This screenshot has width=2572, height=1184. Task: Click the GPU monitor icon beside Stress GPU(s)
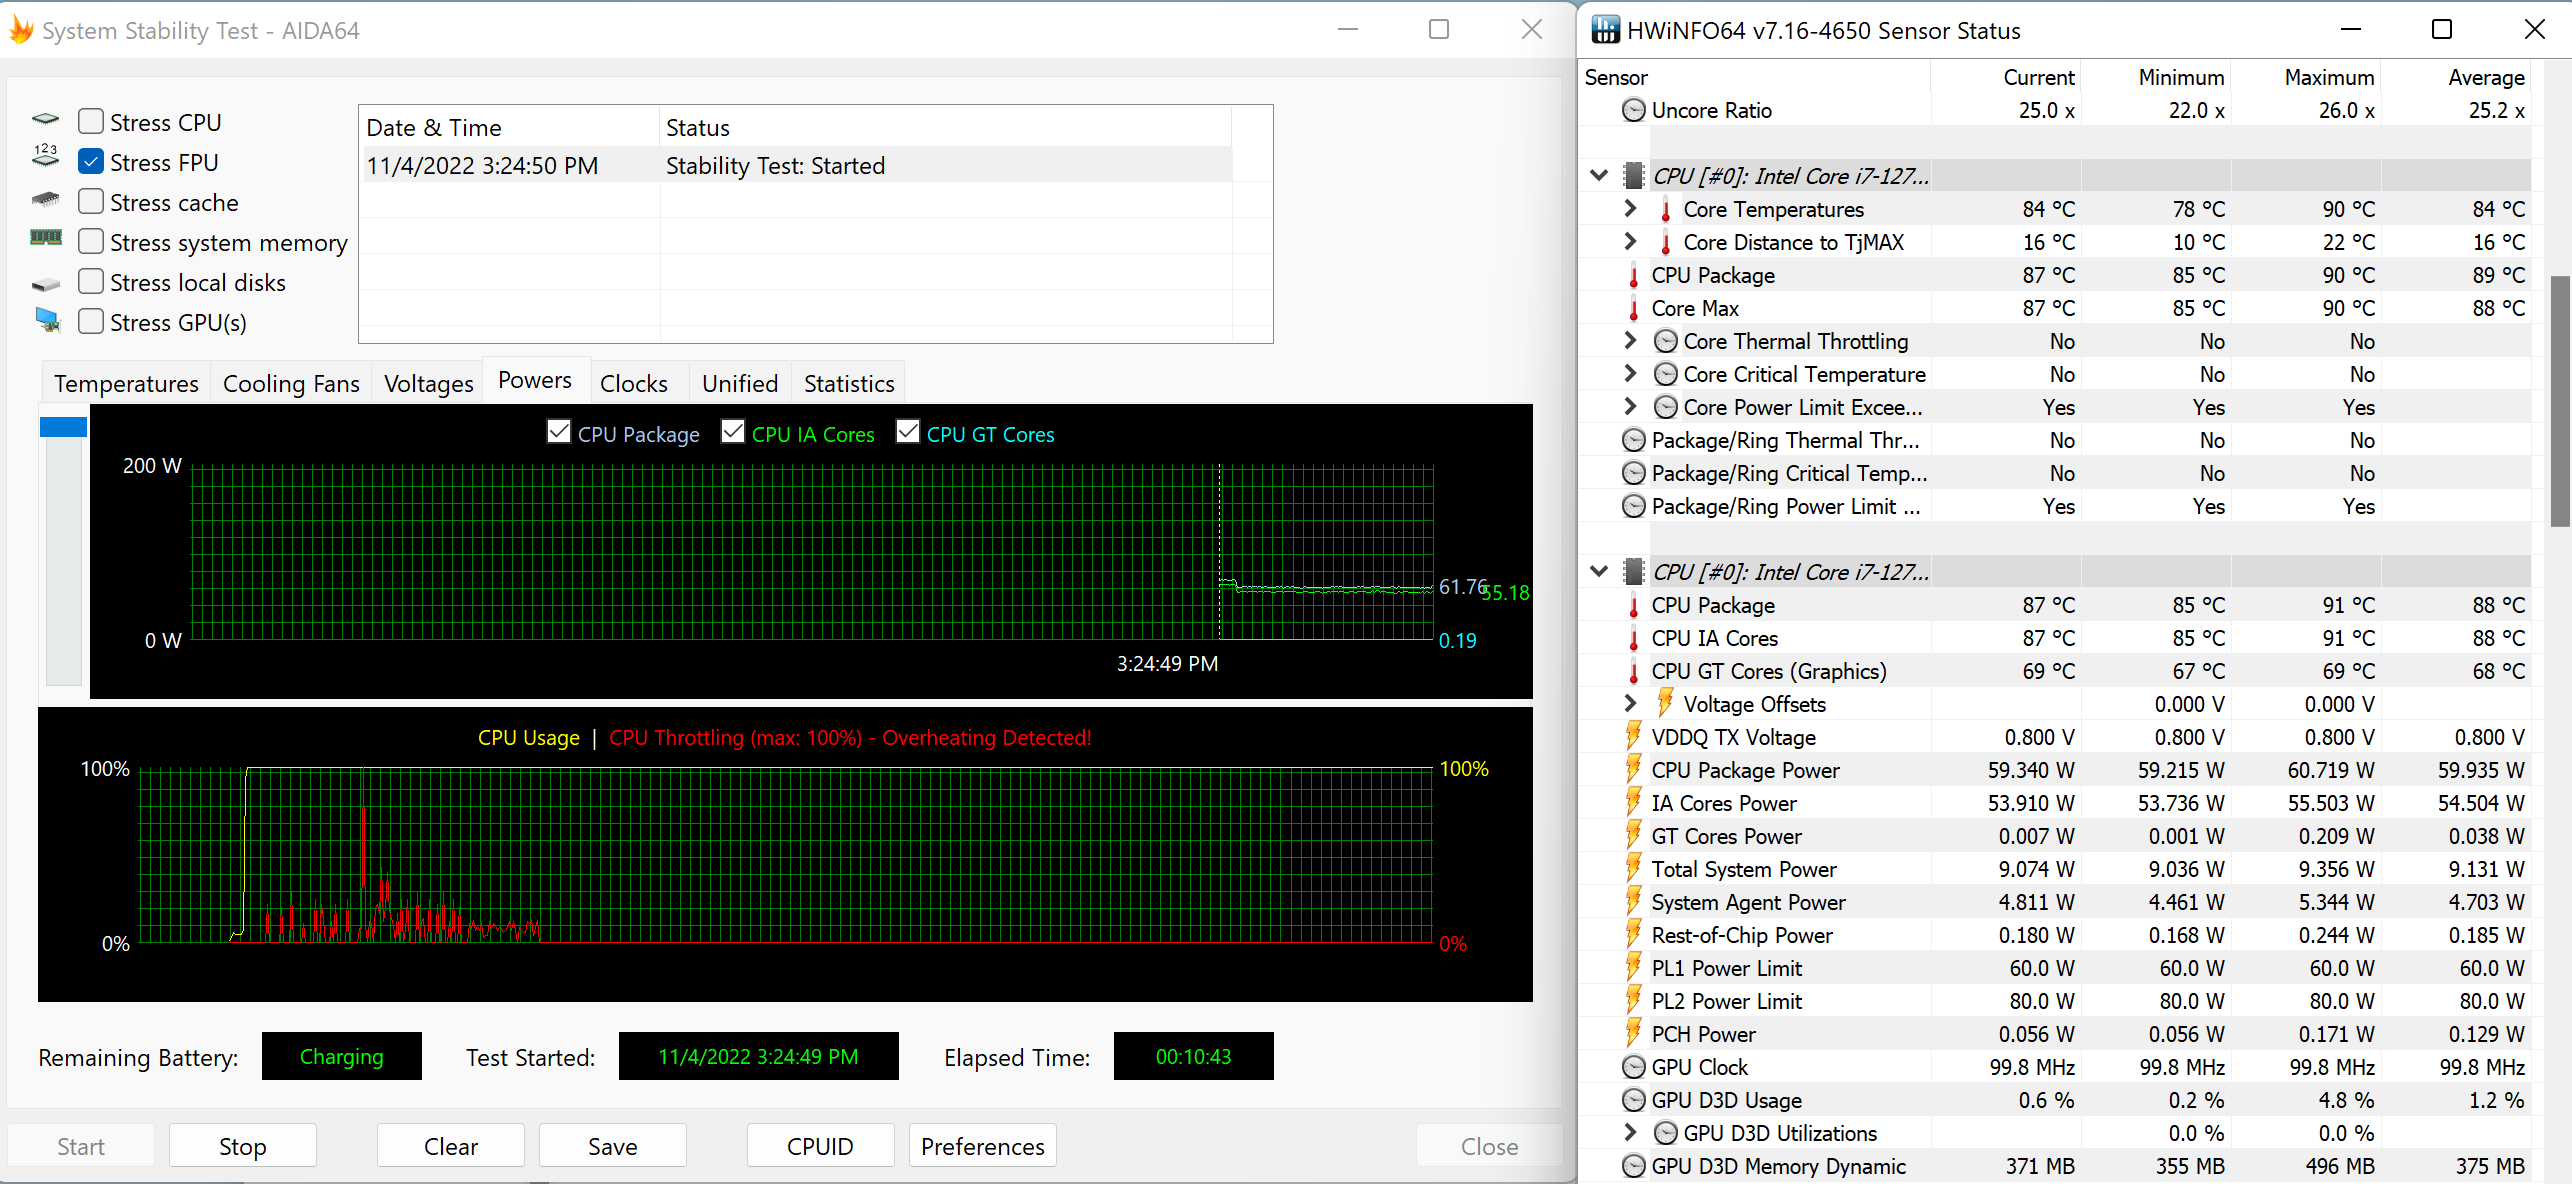click(46, 321)
